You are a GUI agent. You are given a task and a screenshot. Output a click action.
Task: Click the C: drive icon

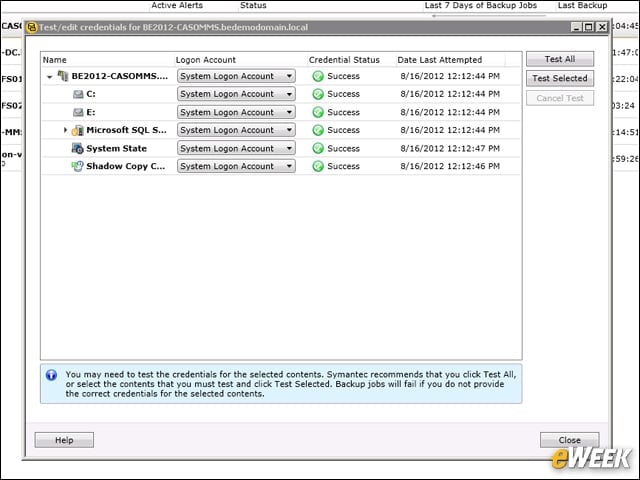(x=78, y=94)
